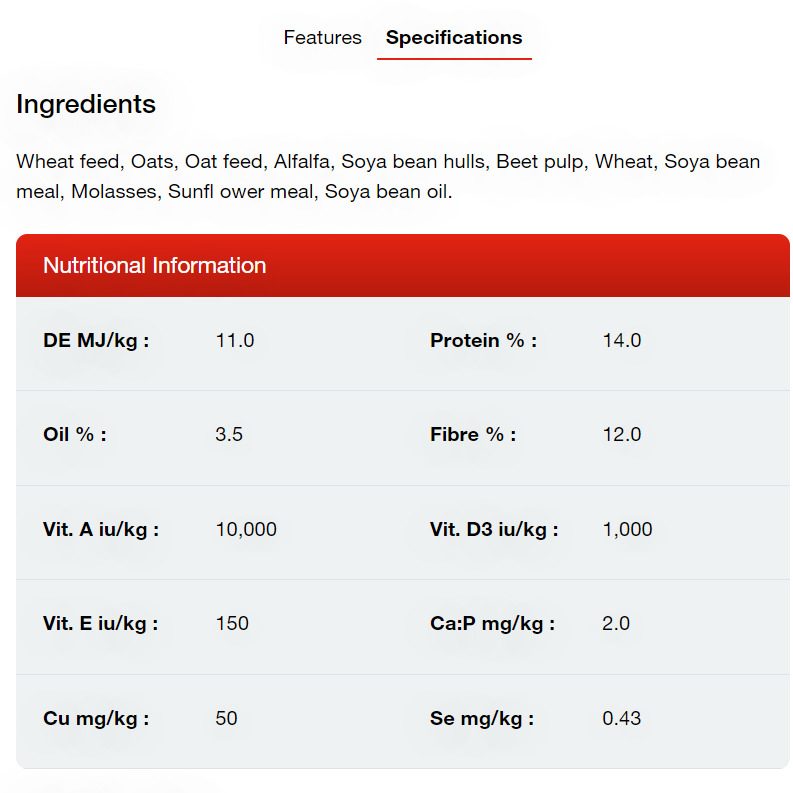Image resolution: width=793 pixels, height=793 pixels.
Task: Click the Protein value 14.0
Action: tap(621, 340)
